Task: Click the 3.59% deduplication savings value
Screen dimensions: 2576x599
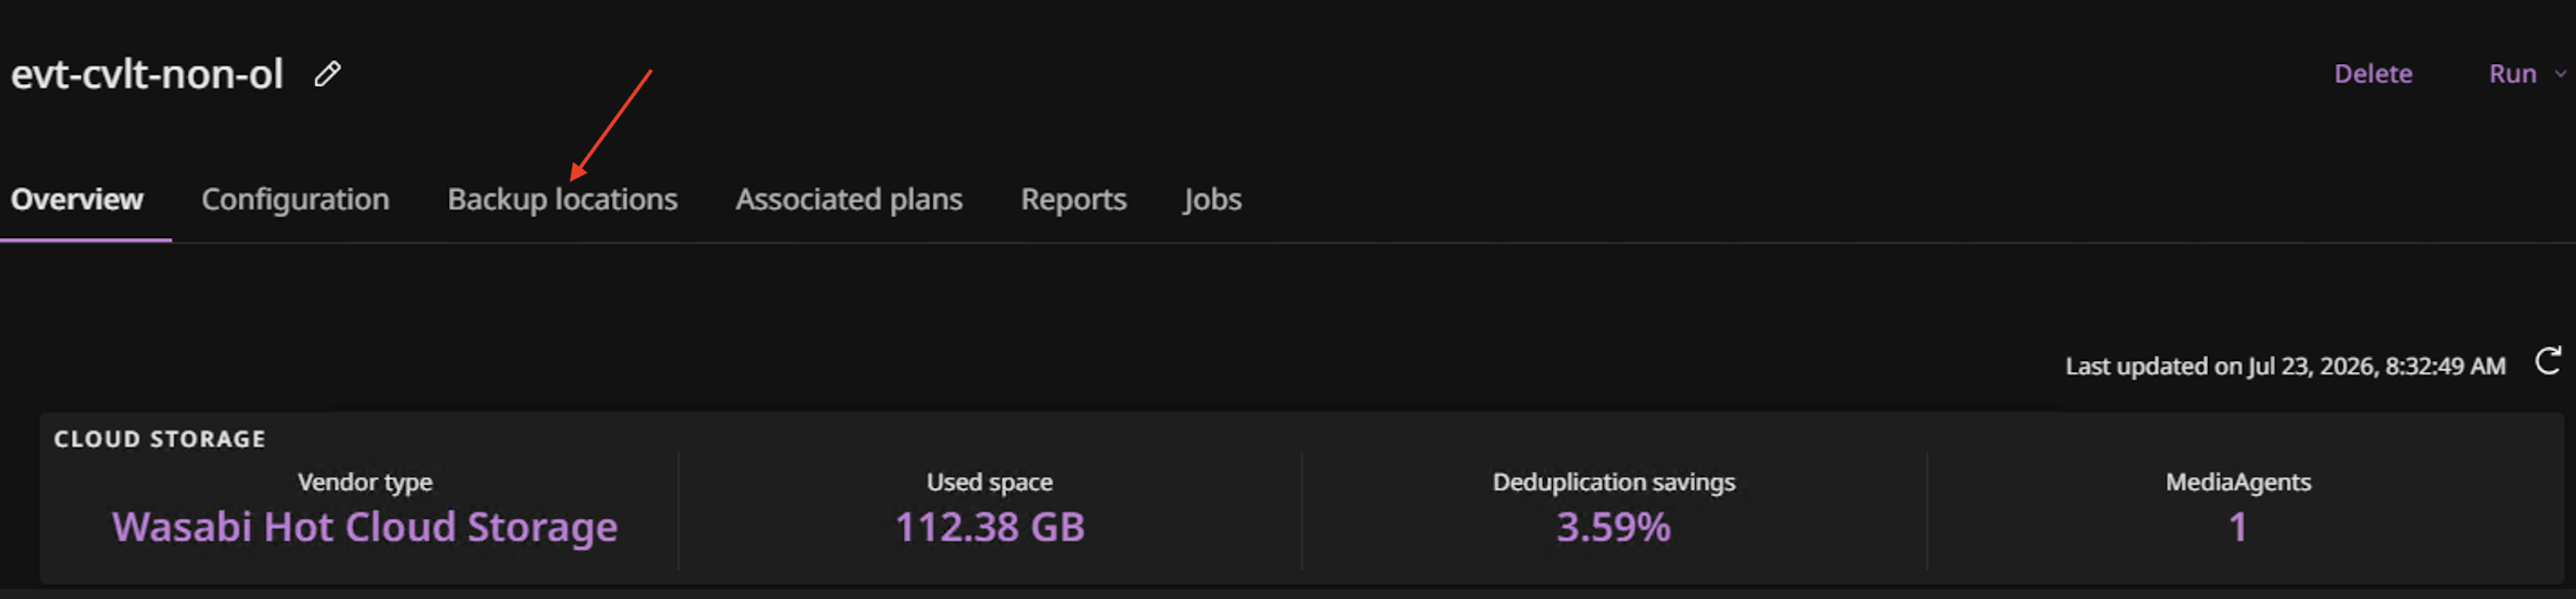Action: [x=1613, y=527]
